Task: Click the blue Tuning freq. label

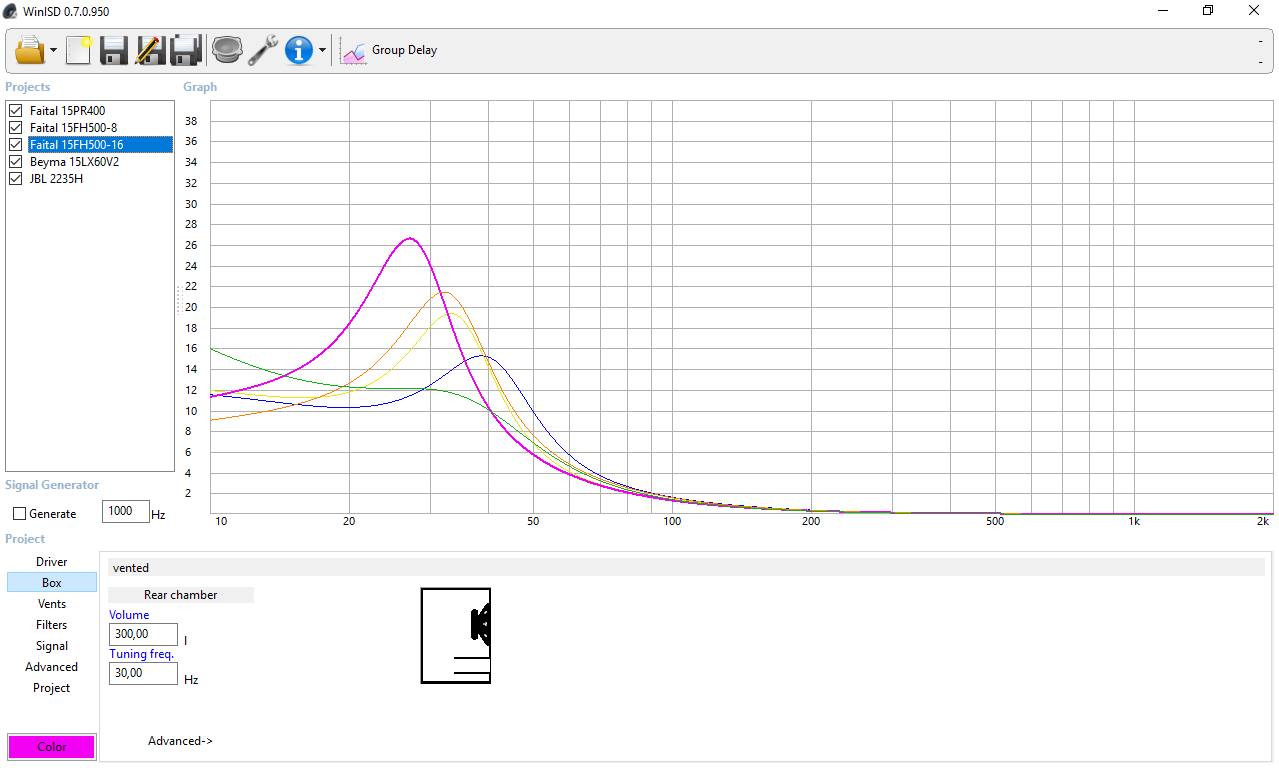Action: [142, 654]
